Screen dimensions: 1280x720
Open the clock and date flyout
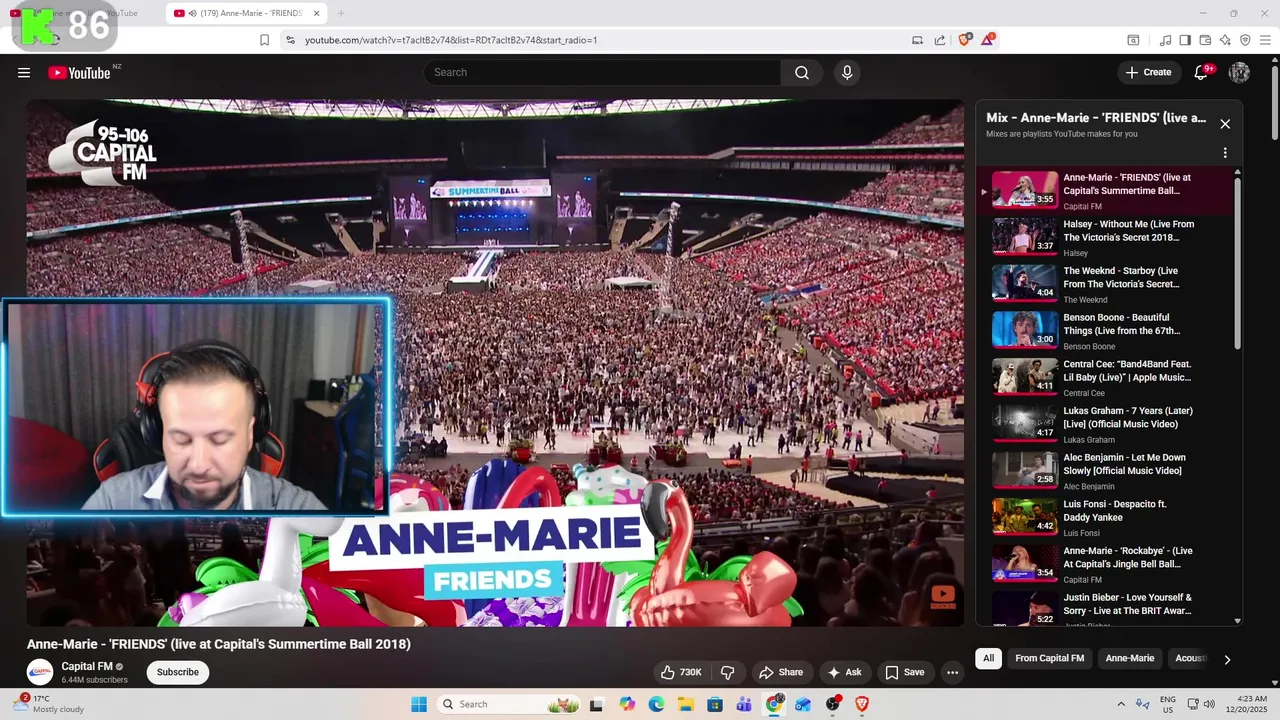pyautogui.click(x=1248, y=704)
